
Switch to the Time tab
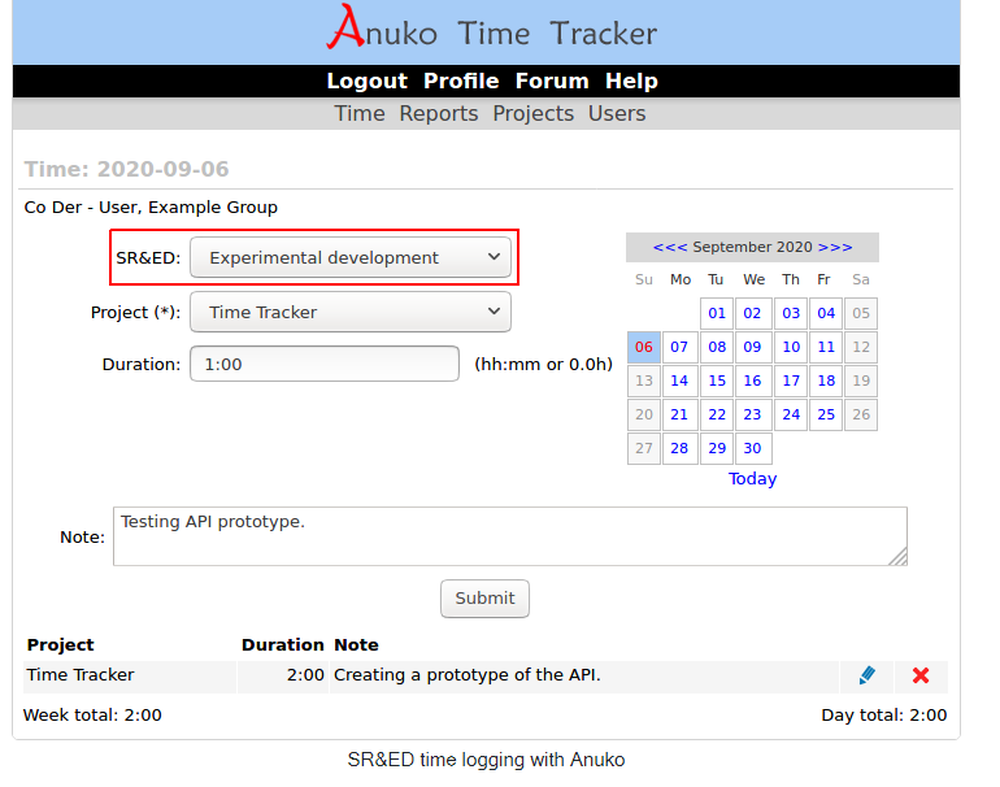coord(360,114)
